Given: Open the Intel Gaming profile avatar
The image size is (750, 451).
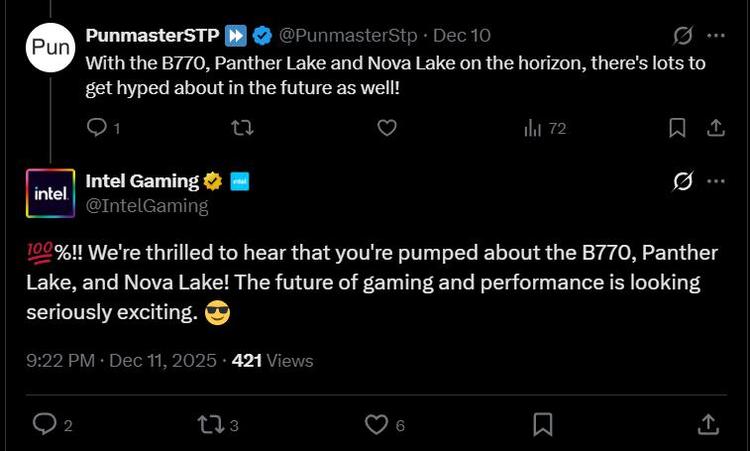Looking at the screenshot, I should (48, 193).
